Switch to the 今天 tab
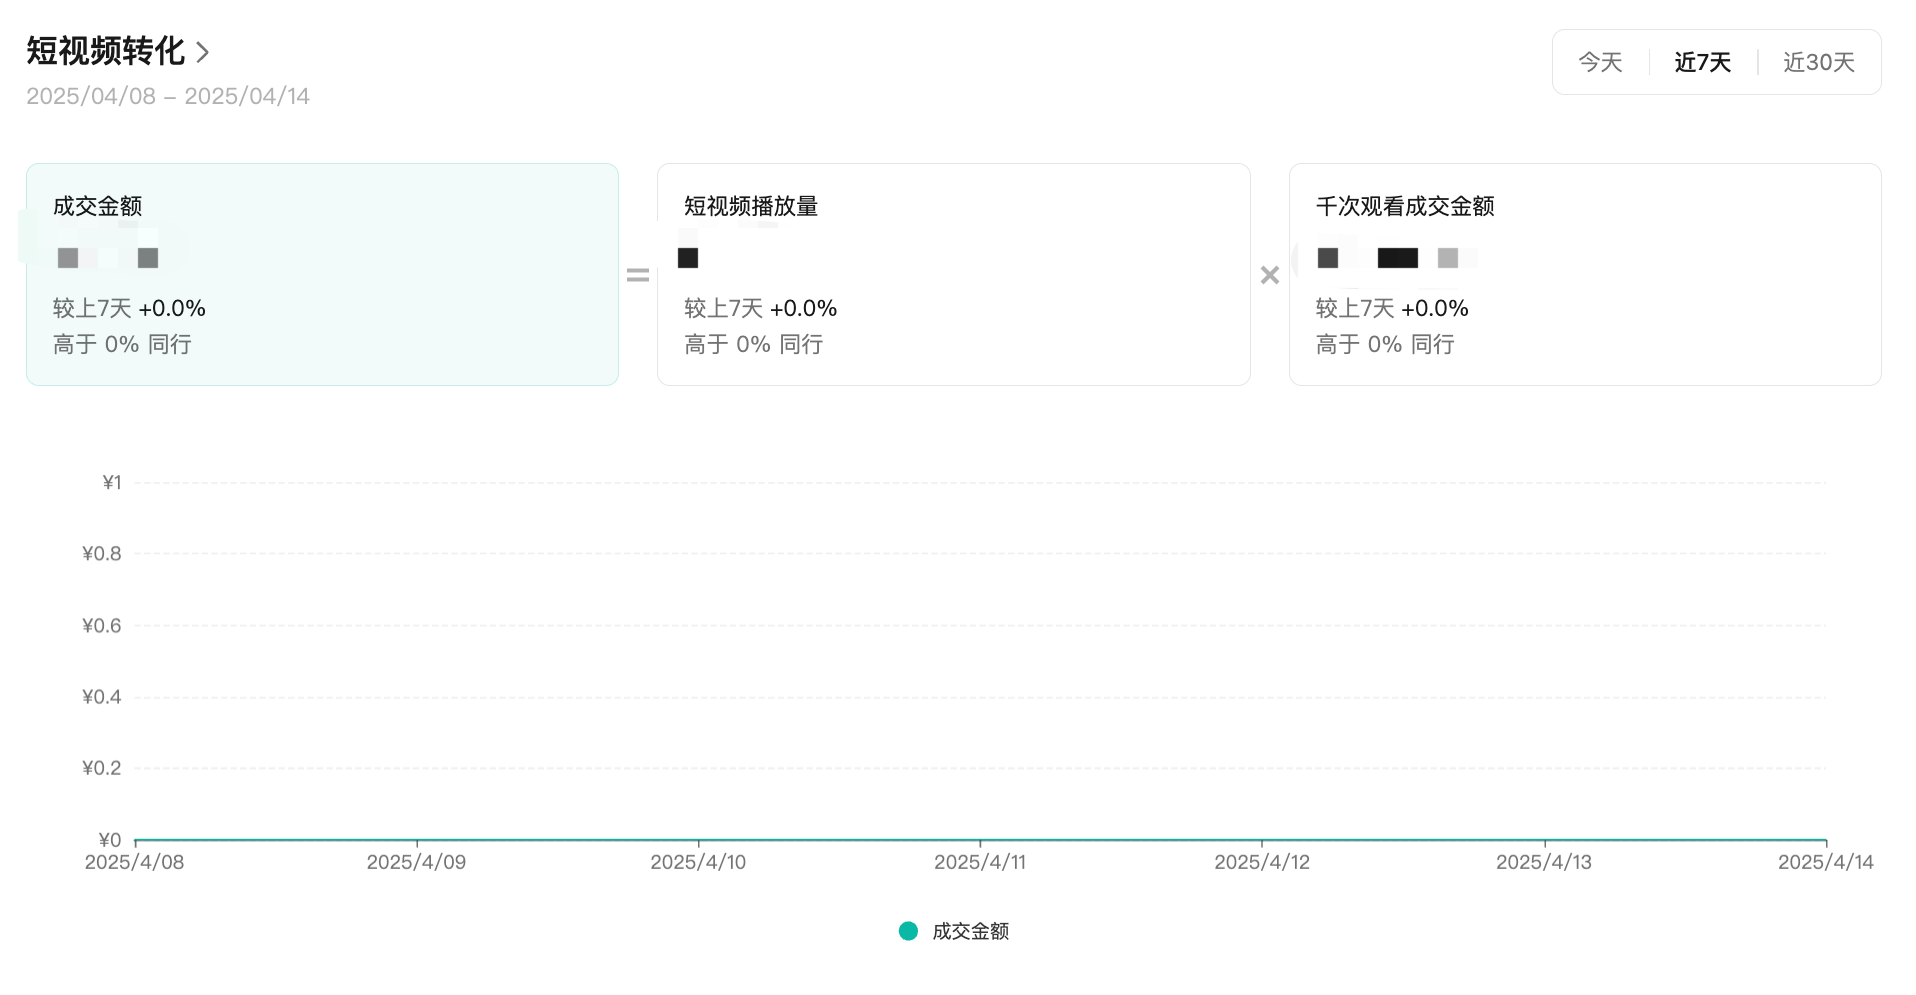 click(1600, 62)
